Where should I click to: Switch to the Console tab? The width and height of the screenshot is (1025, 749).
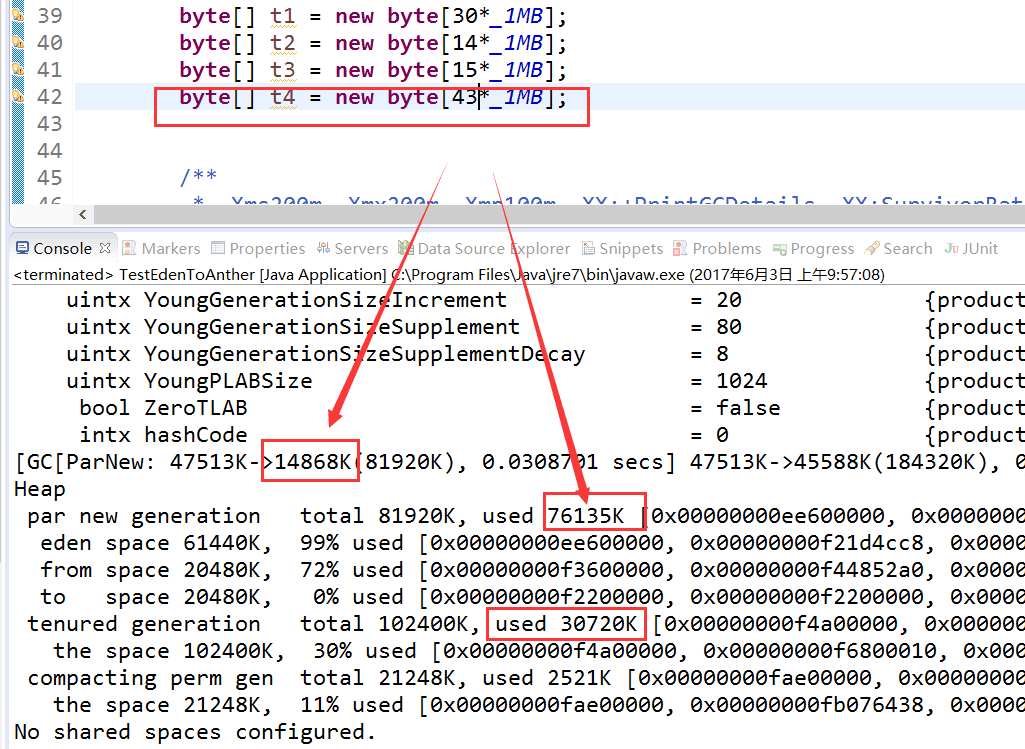coord(63,248)
